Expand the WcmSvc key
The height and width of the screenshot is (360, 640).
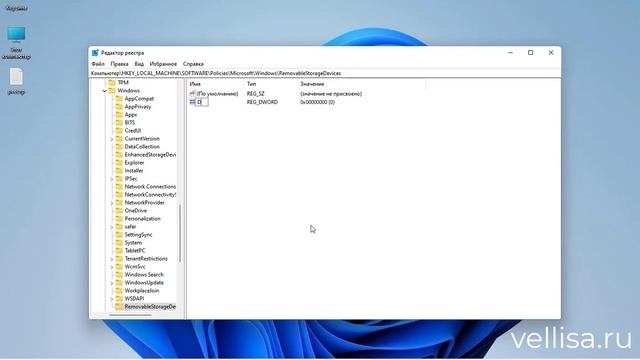[112, 267]
